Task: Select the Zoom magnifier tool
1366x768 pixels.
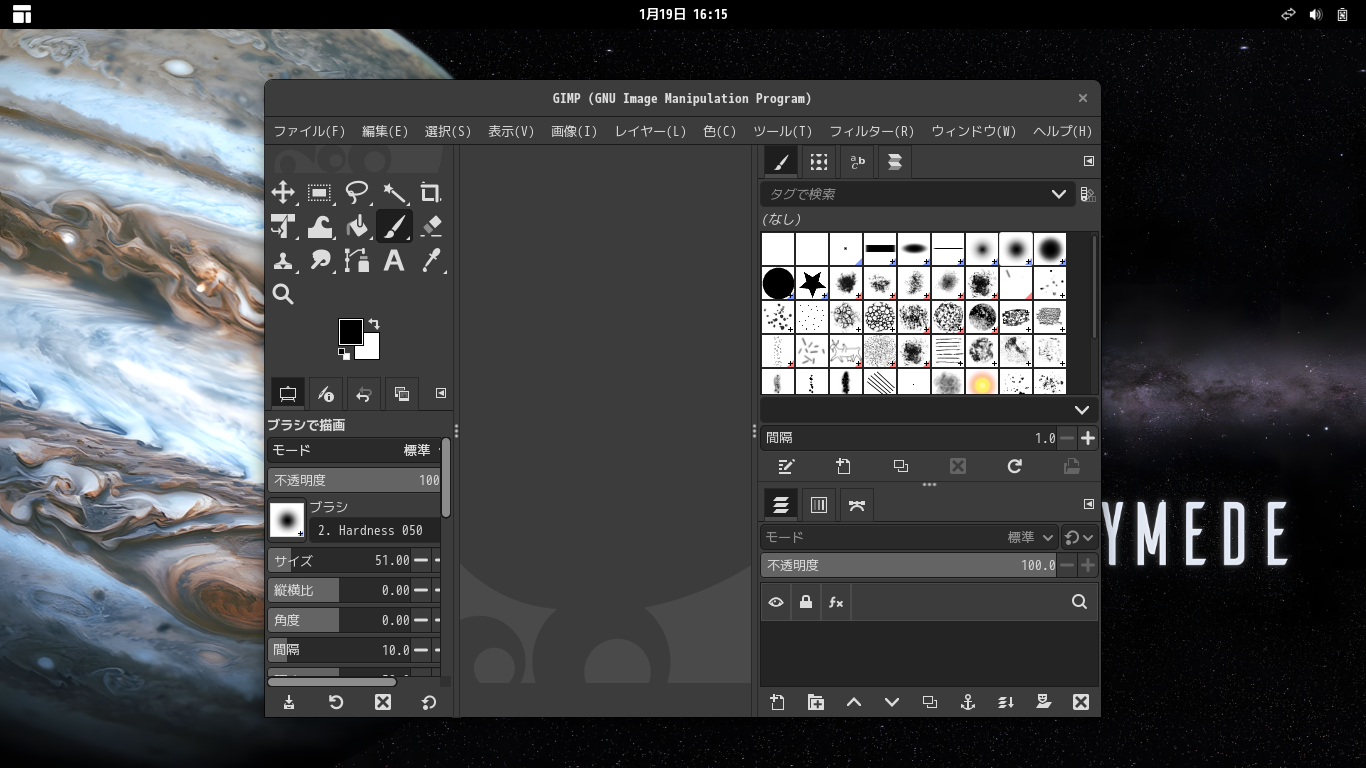Action: pyautogui.click(x=283, y=294)
